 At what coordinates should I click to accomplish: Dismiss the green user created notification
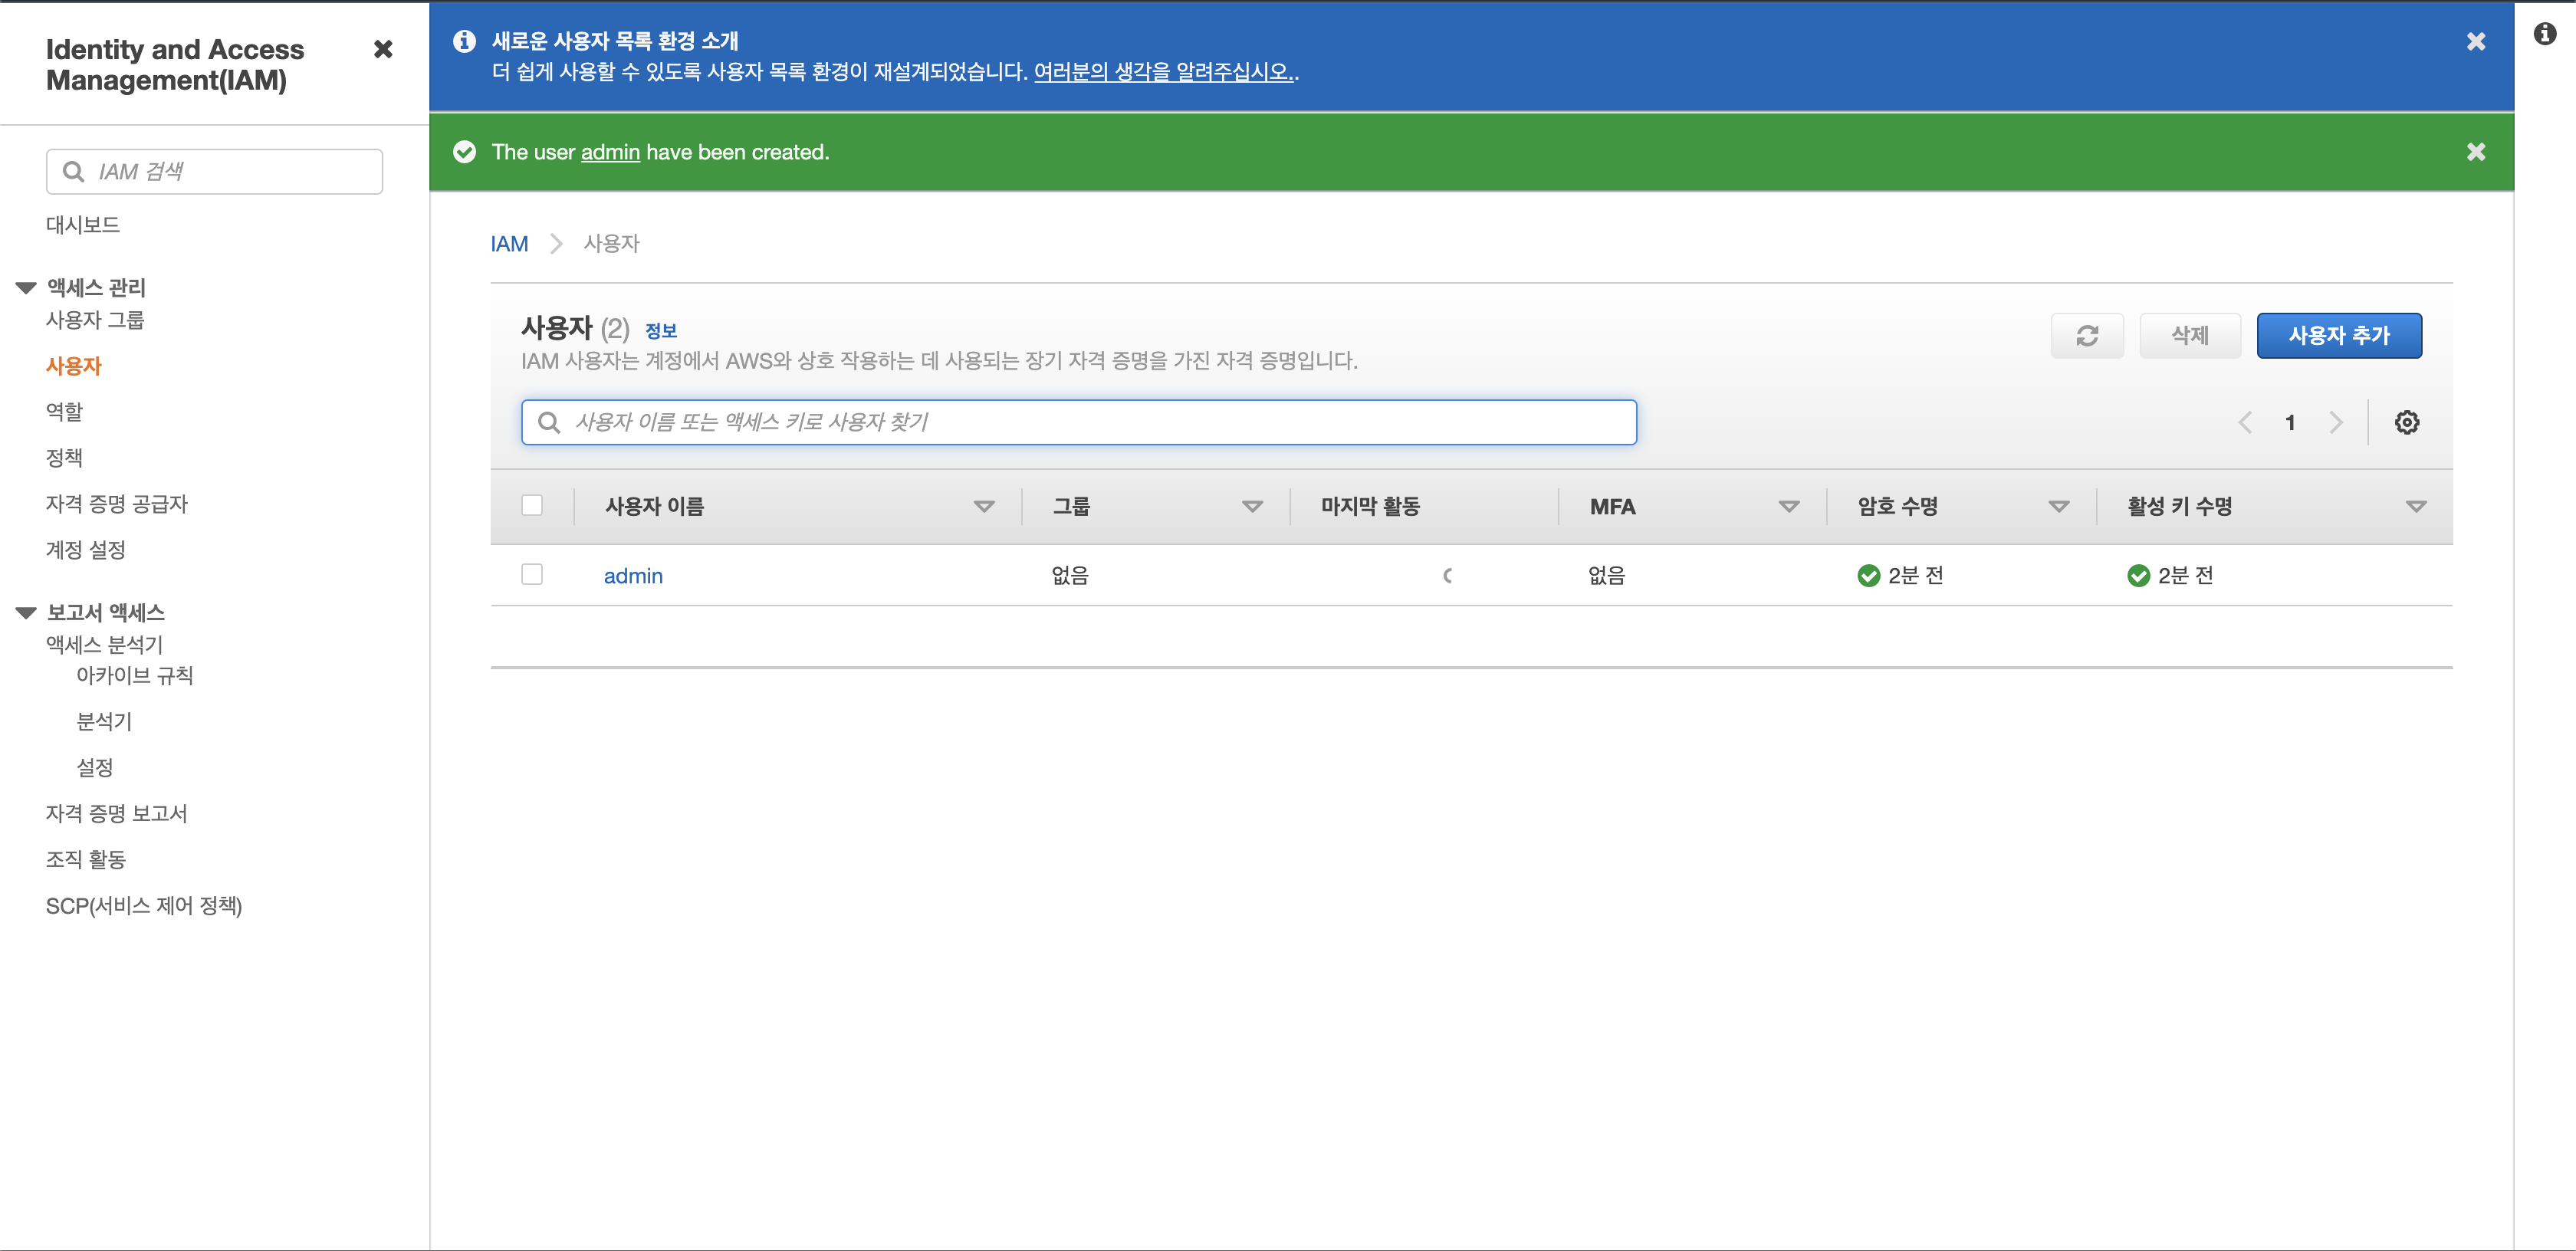pyautogui.click(x=2475, y=152)
